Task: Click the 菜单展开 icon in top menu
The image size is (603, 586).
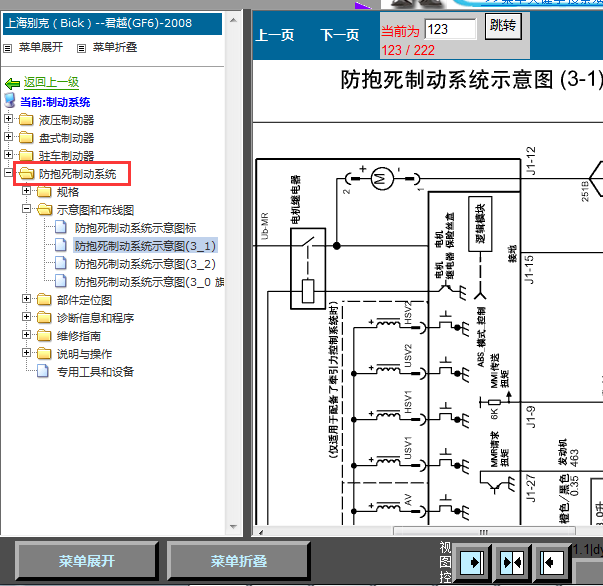Action: (x=7, y=48)
